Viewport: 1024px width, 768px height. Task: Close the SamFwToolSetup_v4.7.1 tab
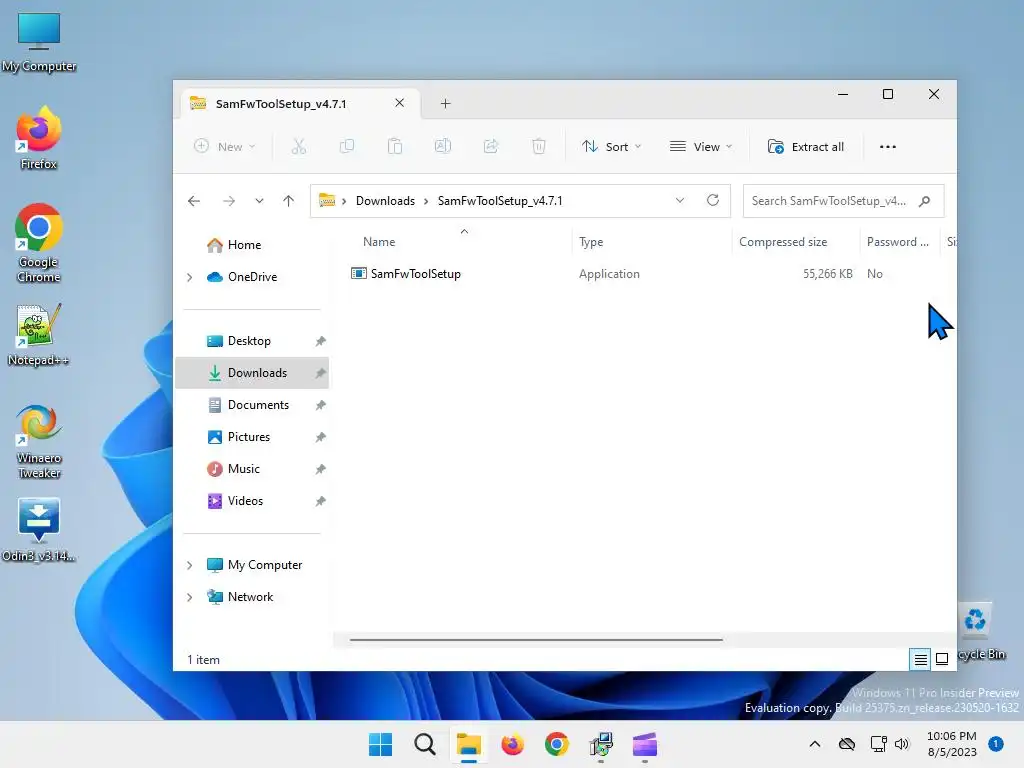(x=400, y=103)
